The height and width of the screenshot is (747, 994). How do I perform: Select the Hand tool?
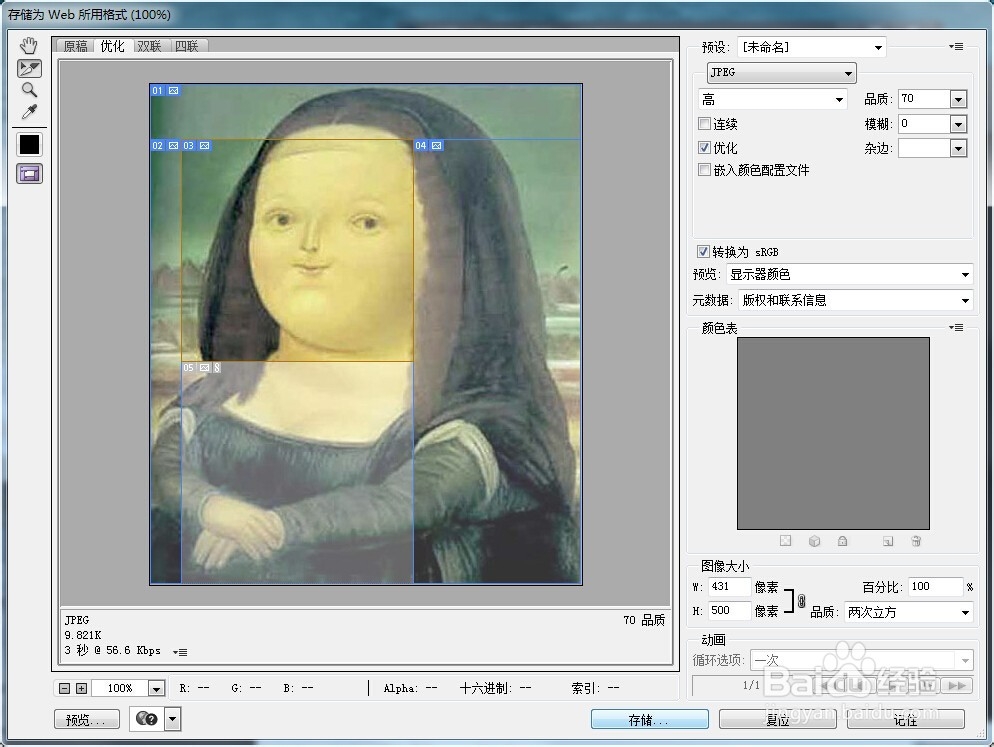29,46
